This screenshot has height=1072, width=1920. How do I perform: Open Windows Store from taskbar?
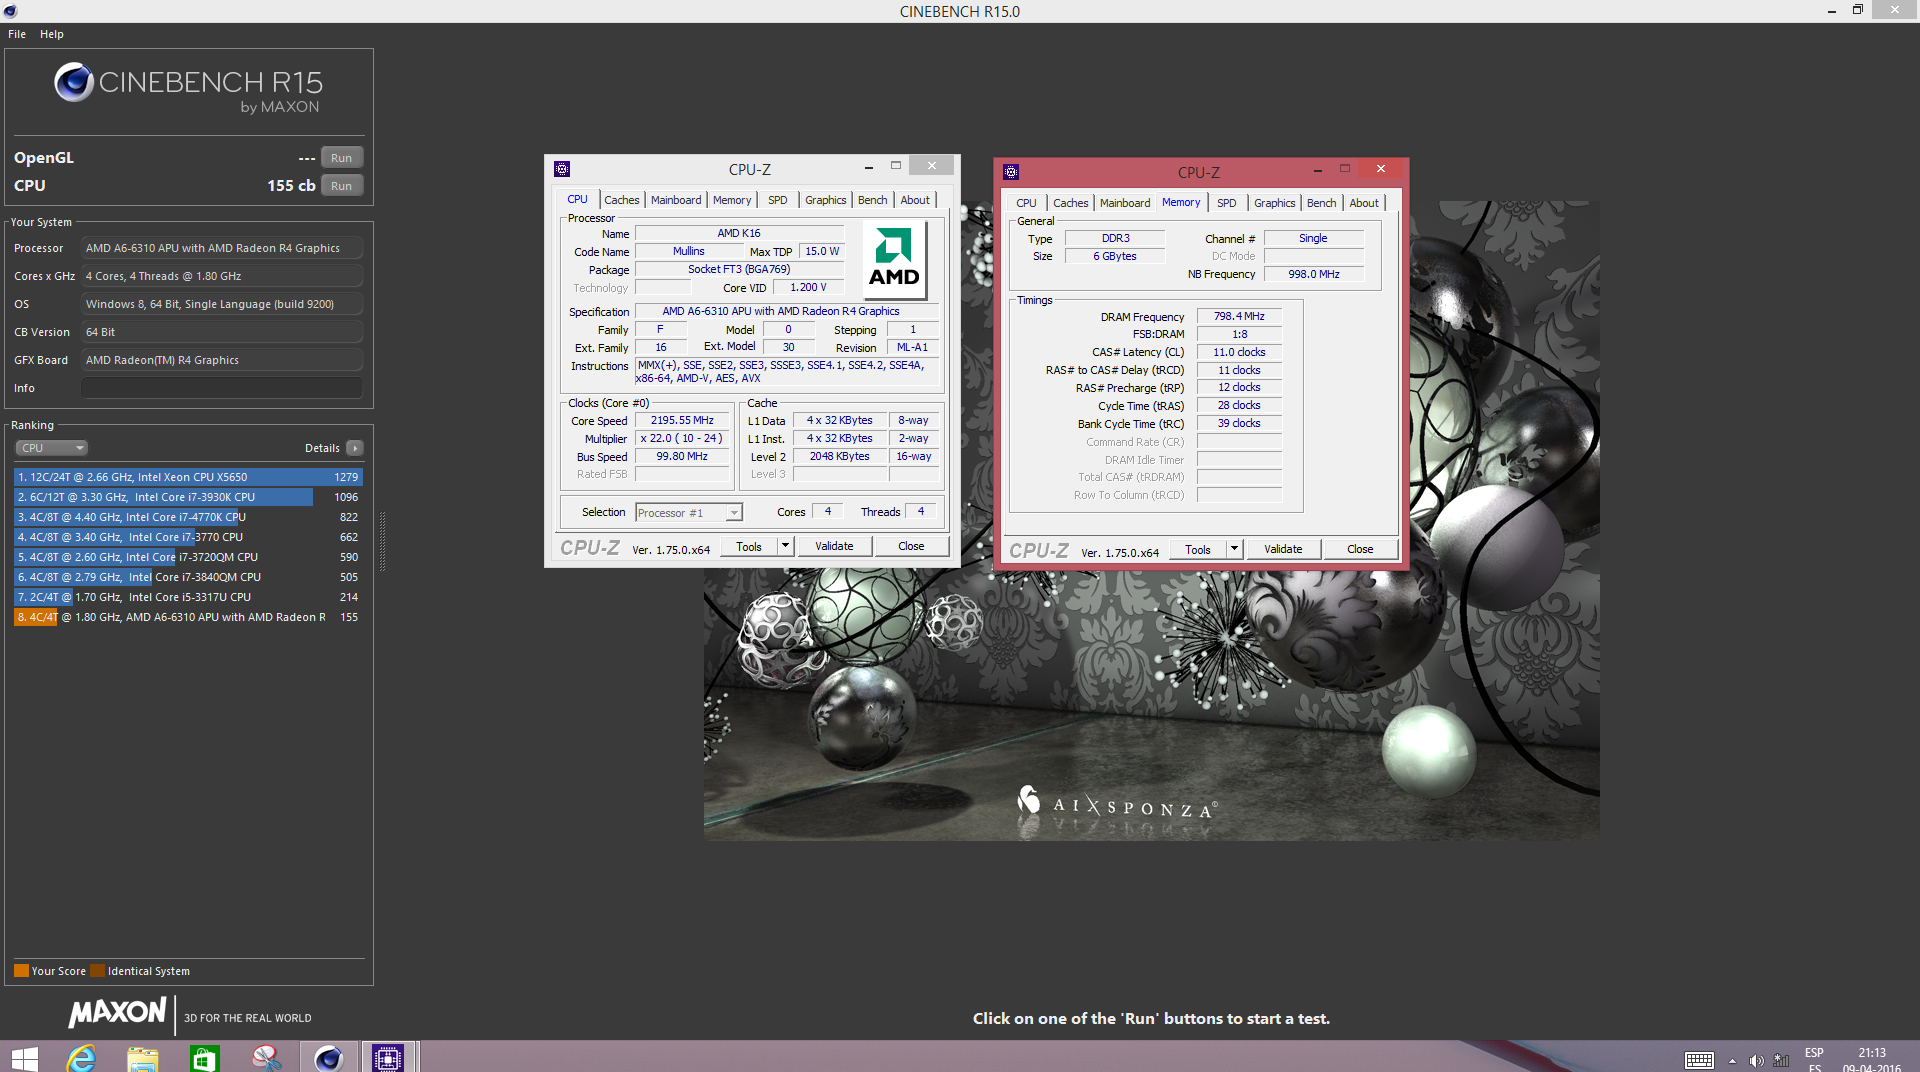[204, 1057]
